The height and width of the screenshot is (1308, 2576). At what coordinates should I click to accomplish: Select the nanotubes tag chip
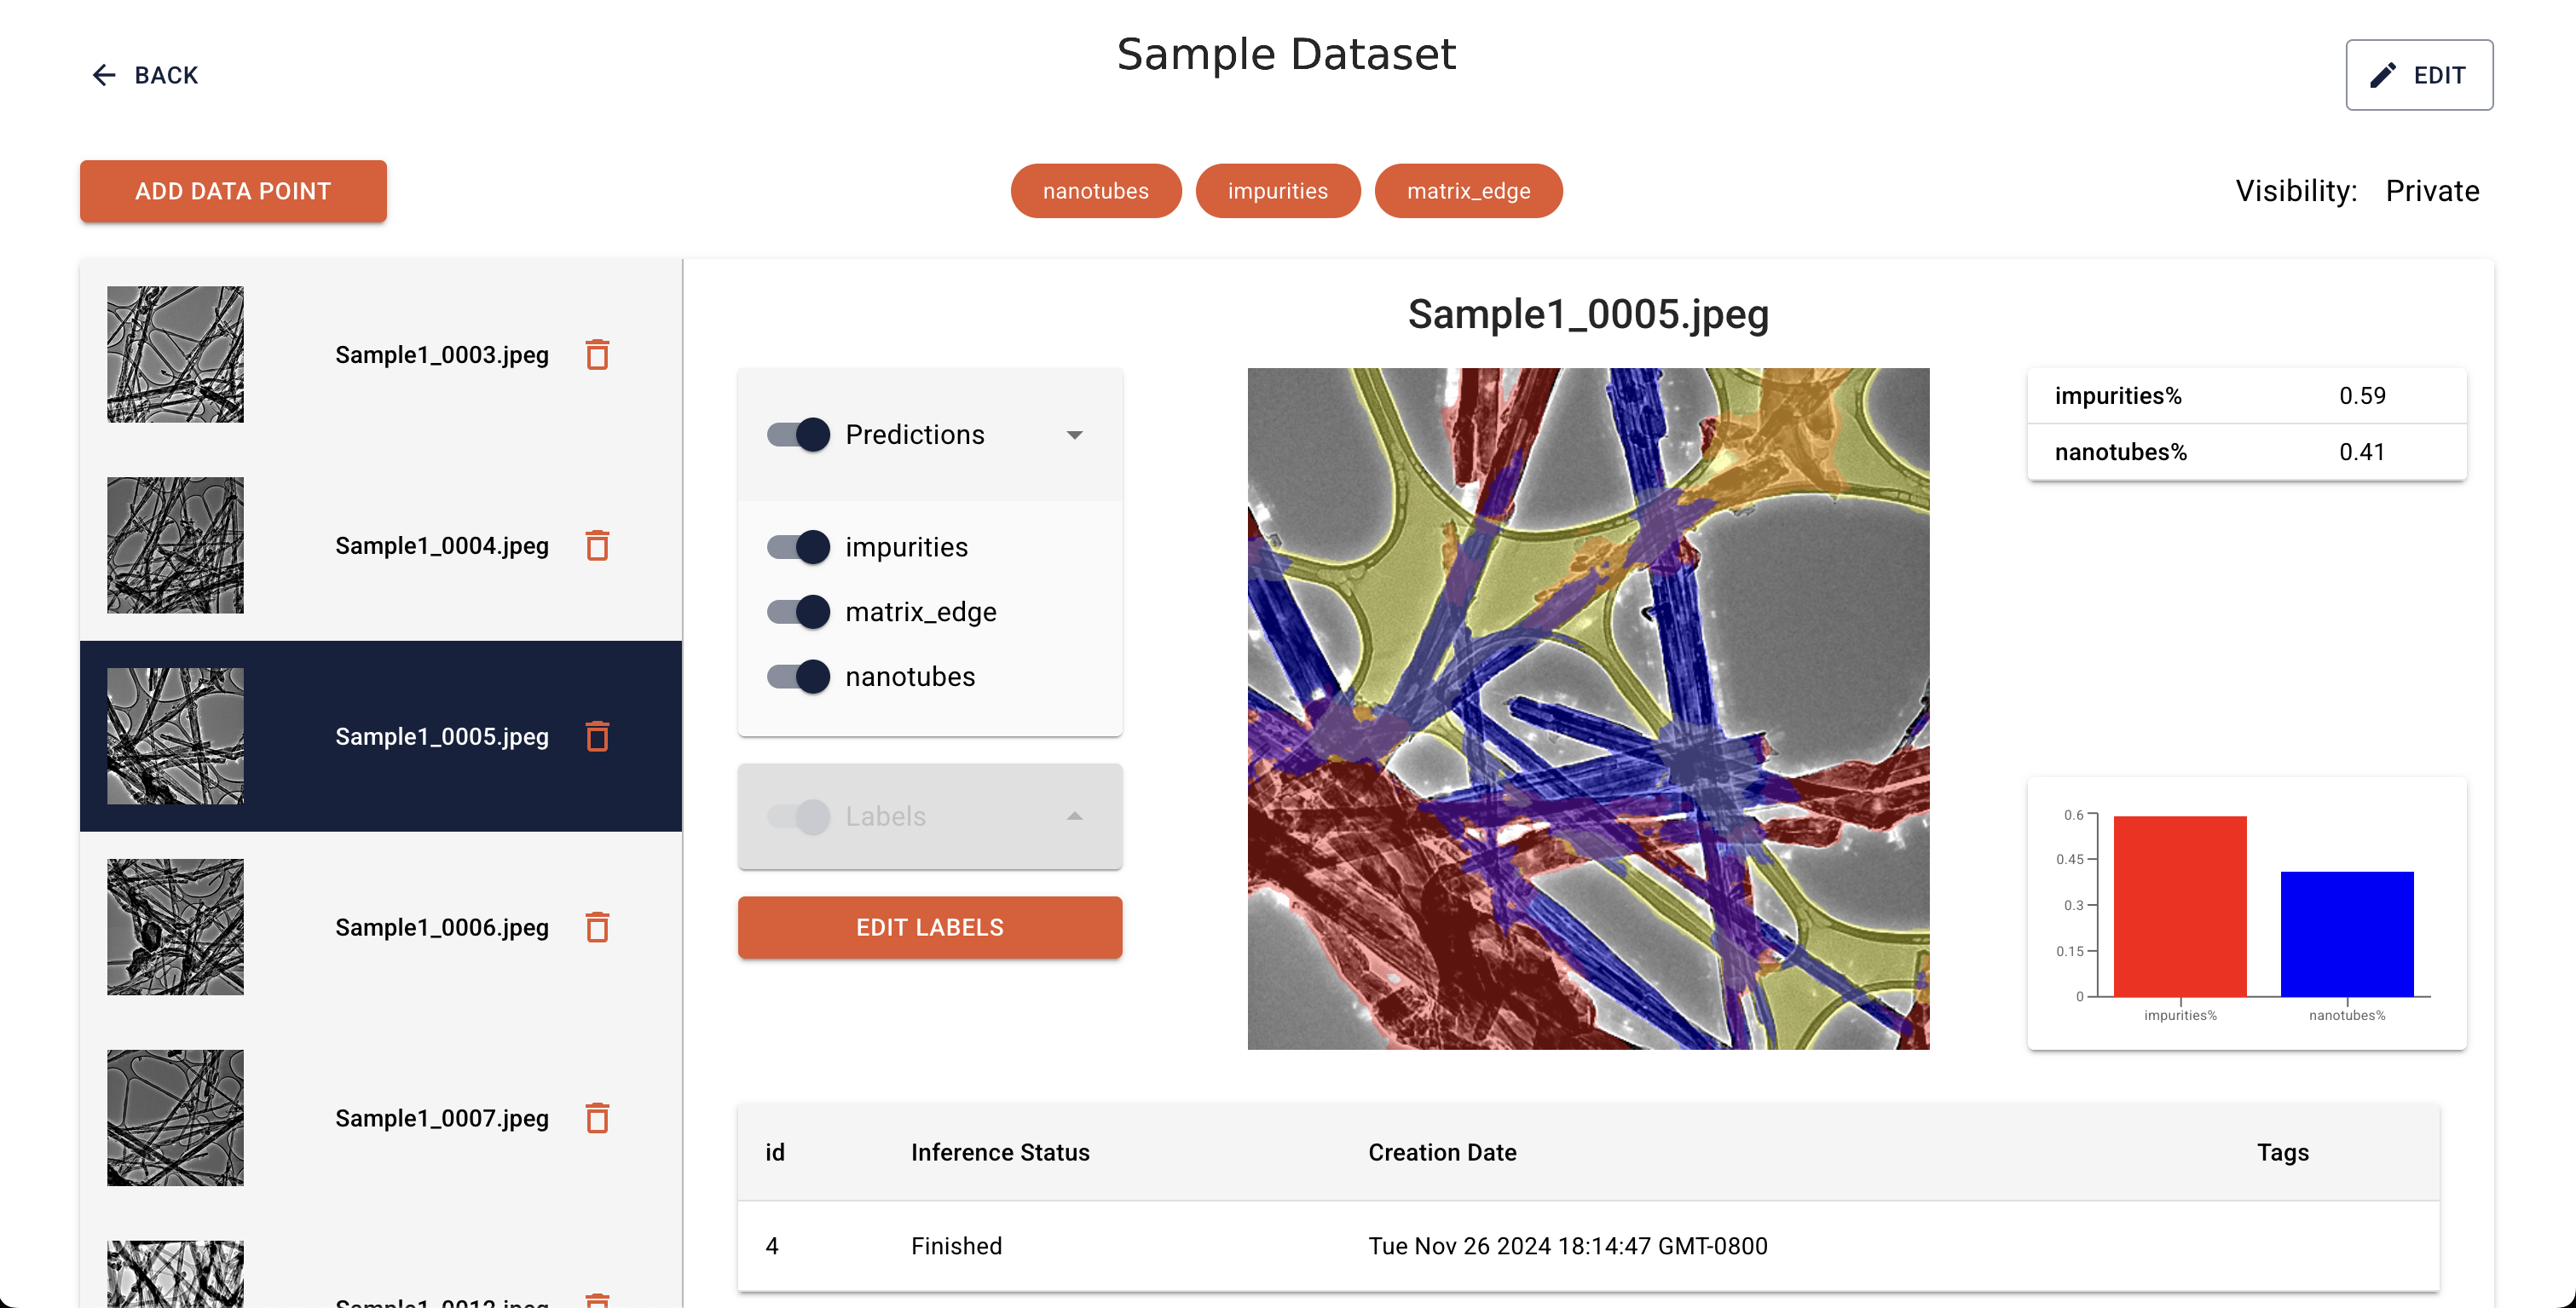1096,190
